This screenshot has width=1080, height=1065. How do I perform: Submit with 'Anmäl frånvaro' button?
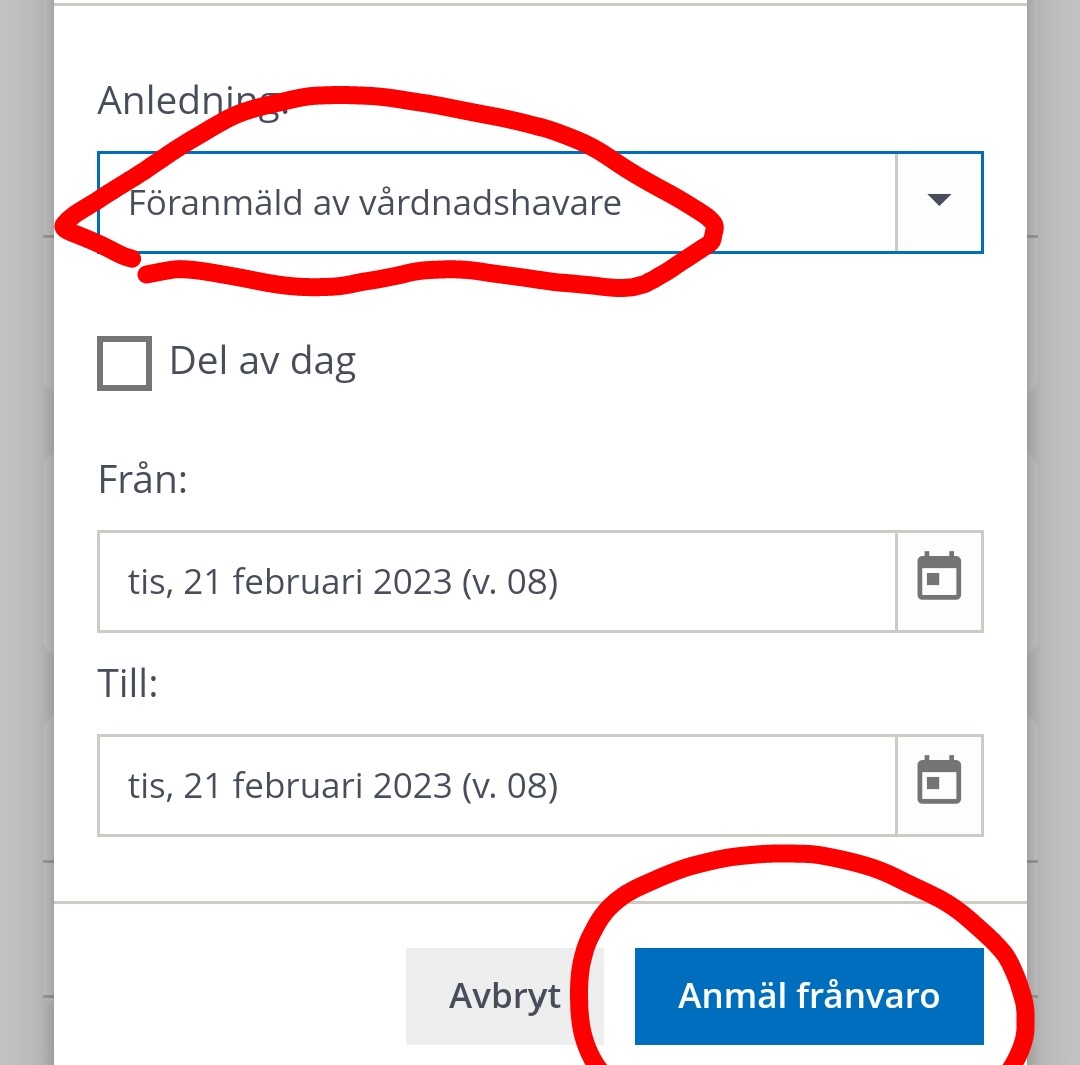809,996
